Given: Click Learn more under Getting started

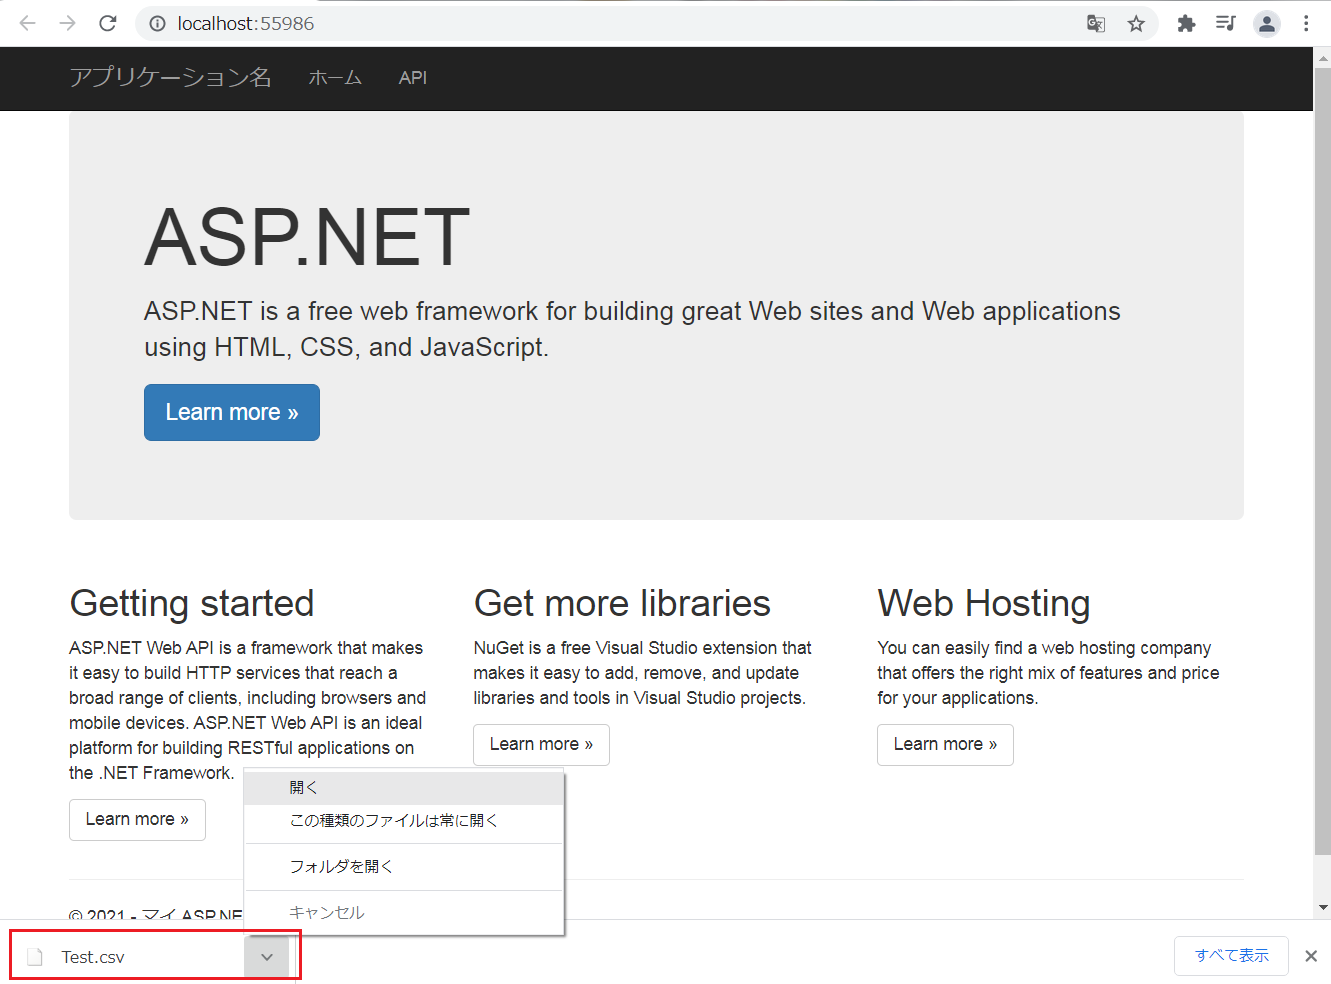Looking at the screenshot, I should pos(137,820).
